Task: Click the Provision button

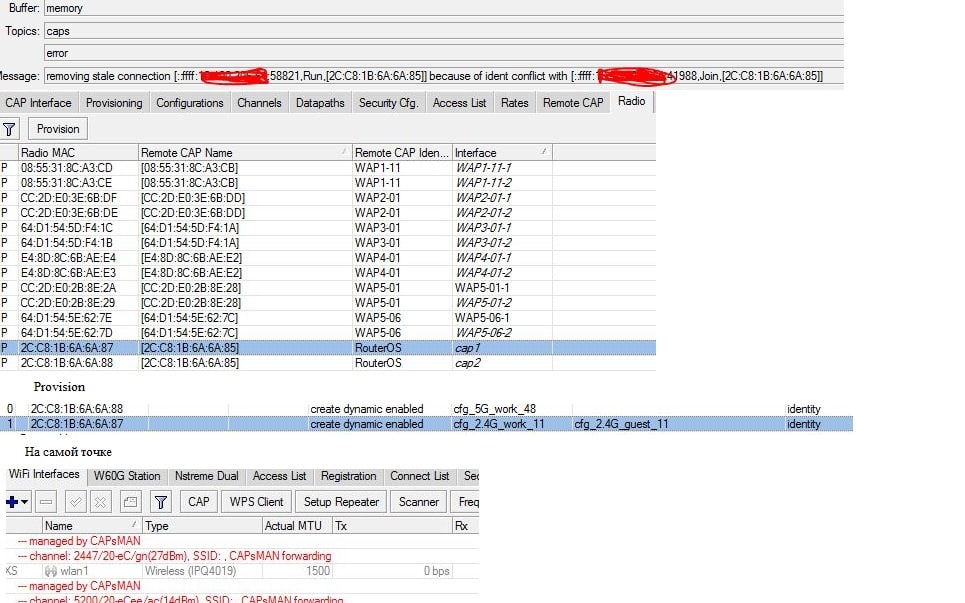Action: pos(58,129)
